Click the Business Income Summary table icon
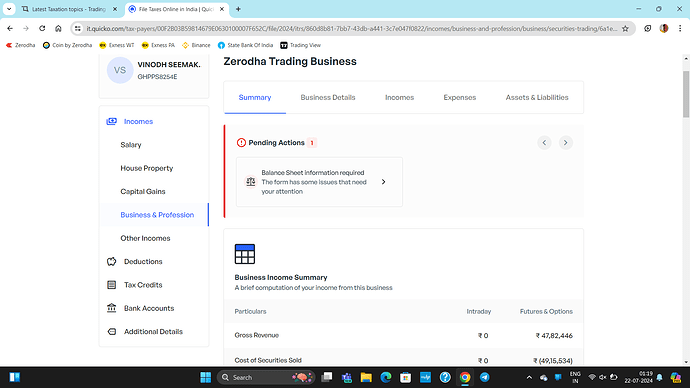Viewport: 690px width, 388px height. (245, 254)
